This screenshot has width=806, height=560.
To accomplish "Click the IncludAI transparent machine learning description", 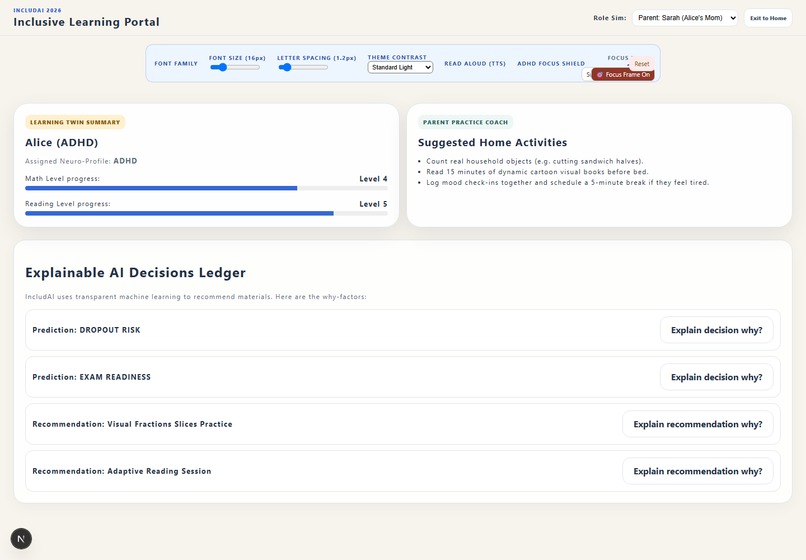I will tap(196, 297).
